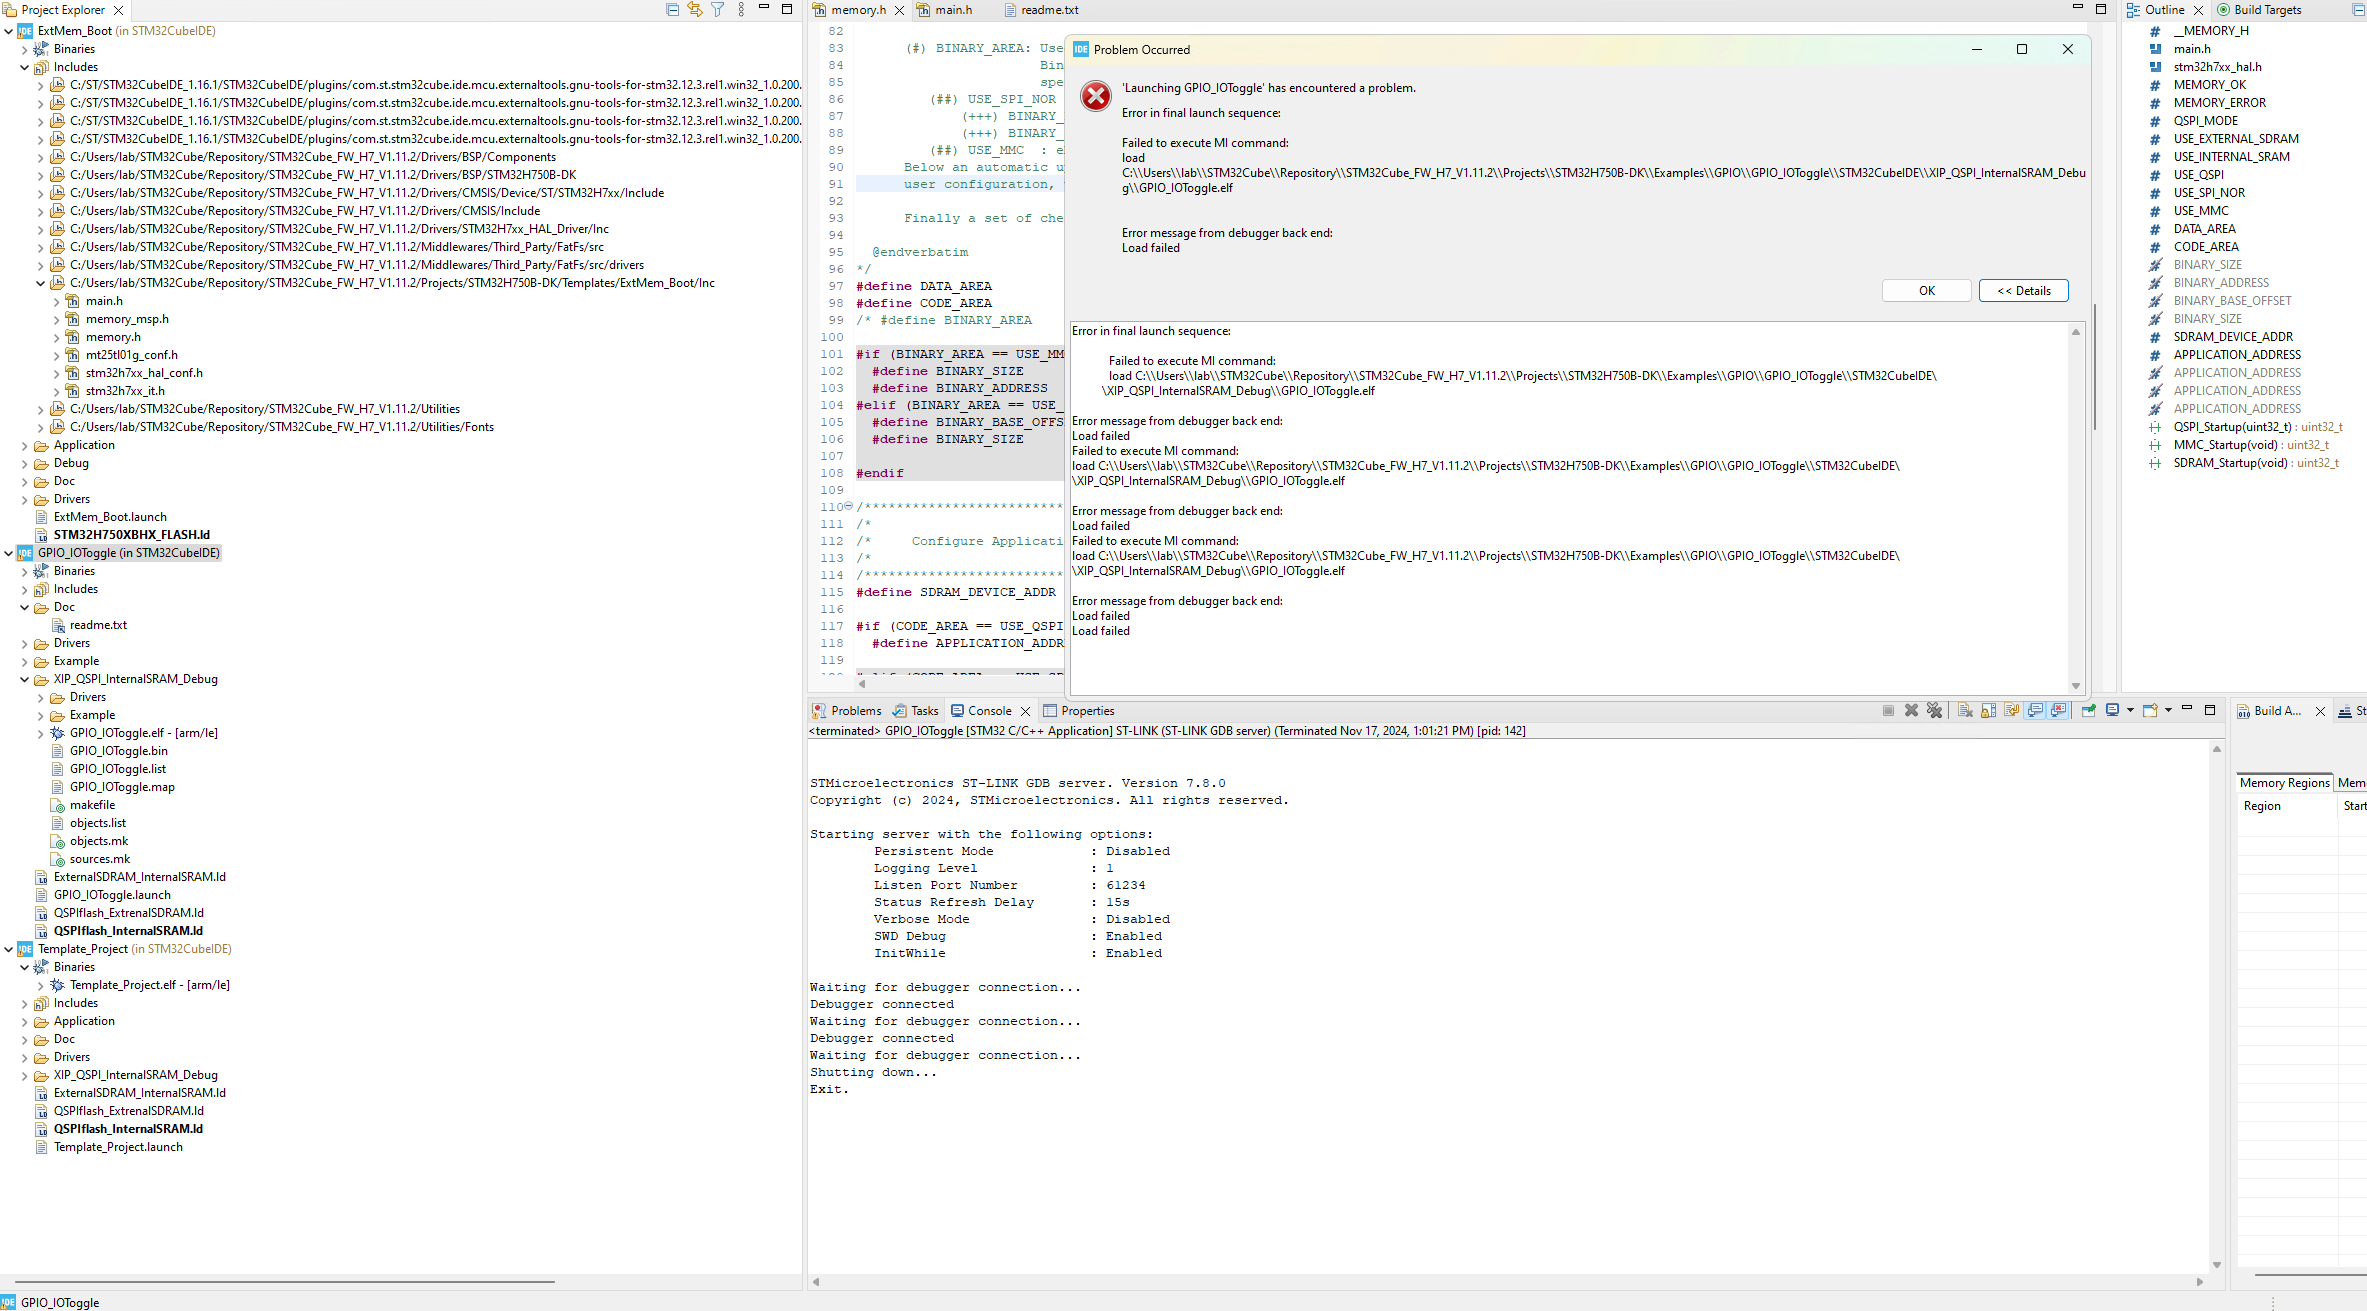Switch to the Problems tab

pyautogui.click(x=855, y=710)
